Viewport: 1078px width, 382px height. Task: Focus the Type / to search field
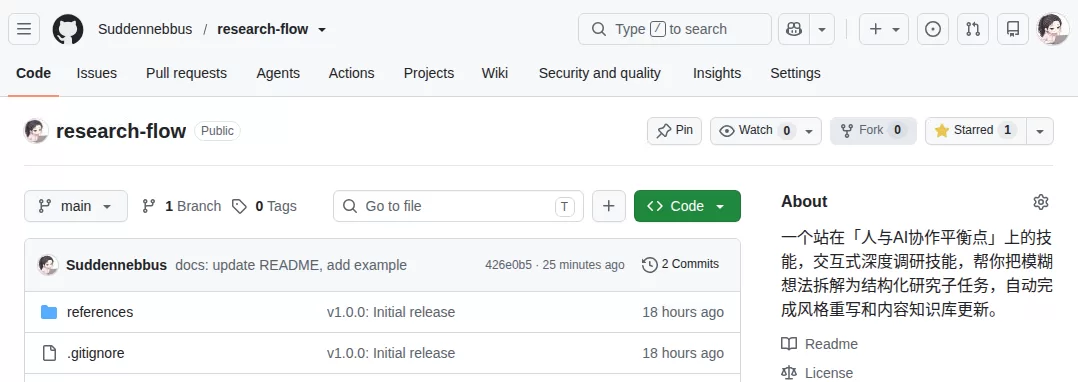674,29
